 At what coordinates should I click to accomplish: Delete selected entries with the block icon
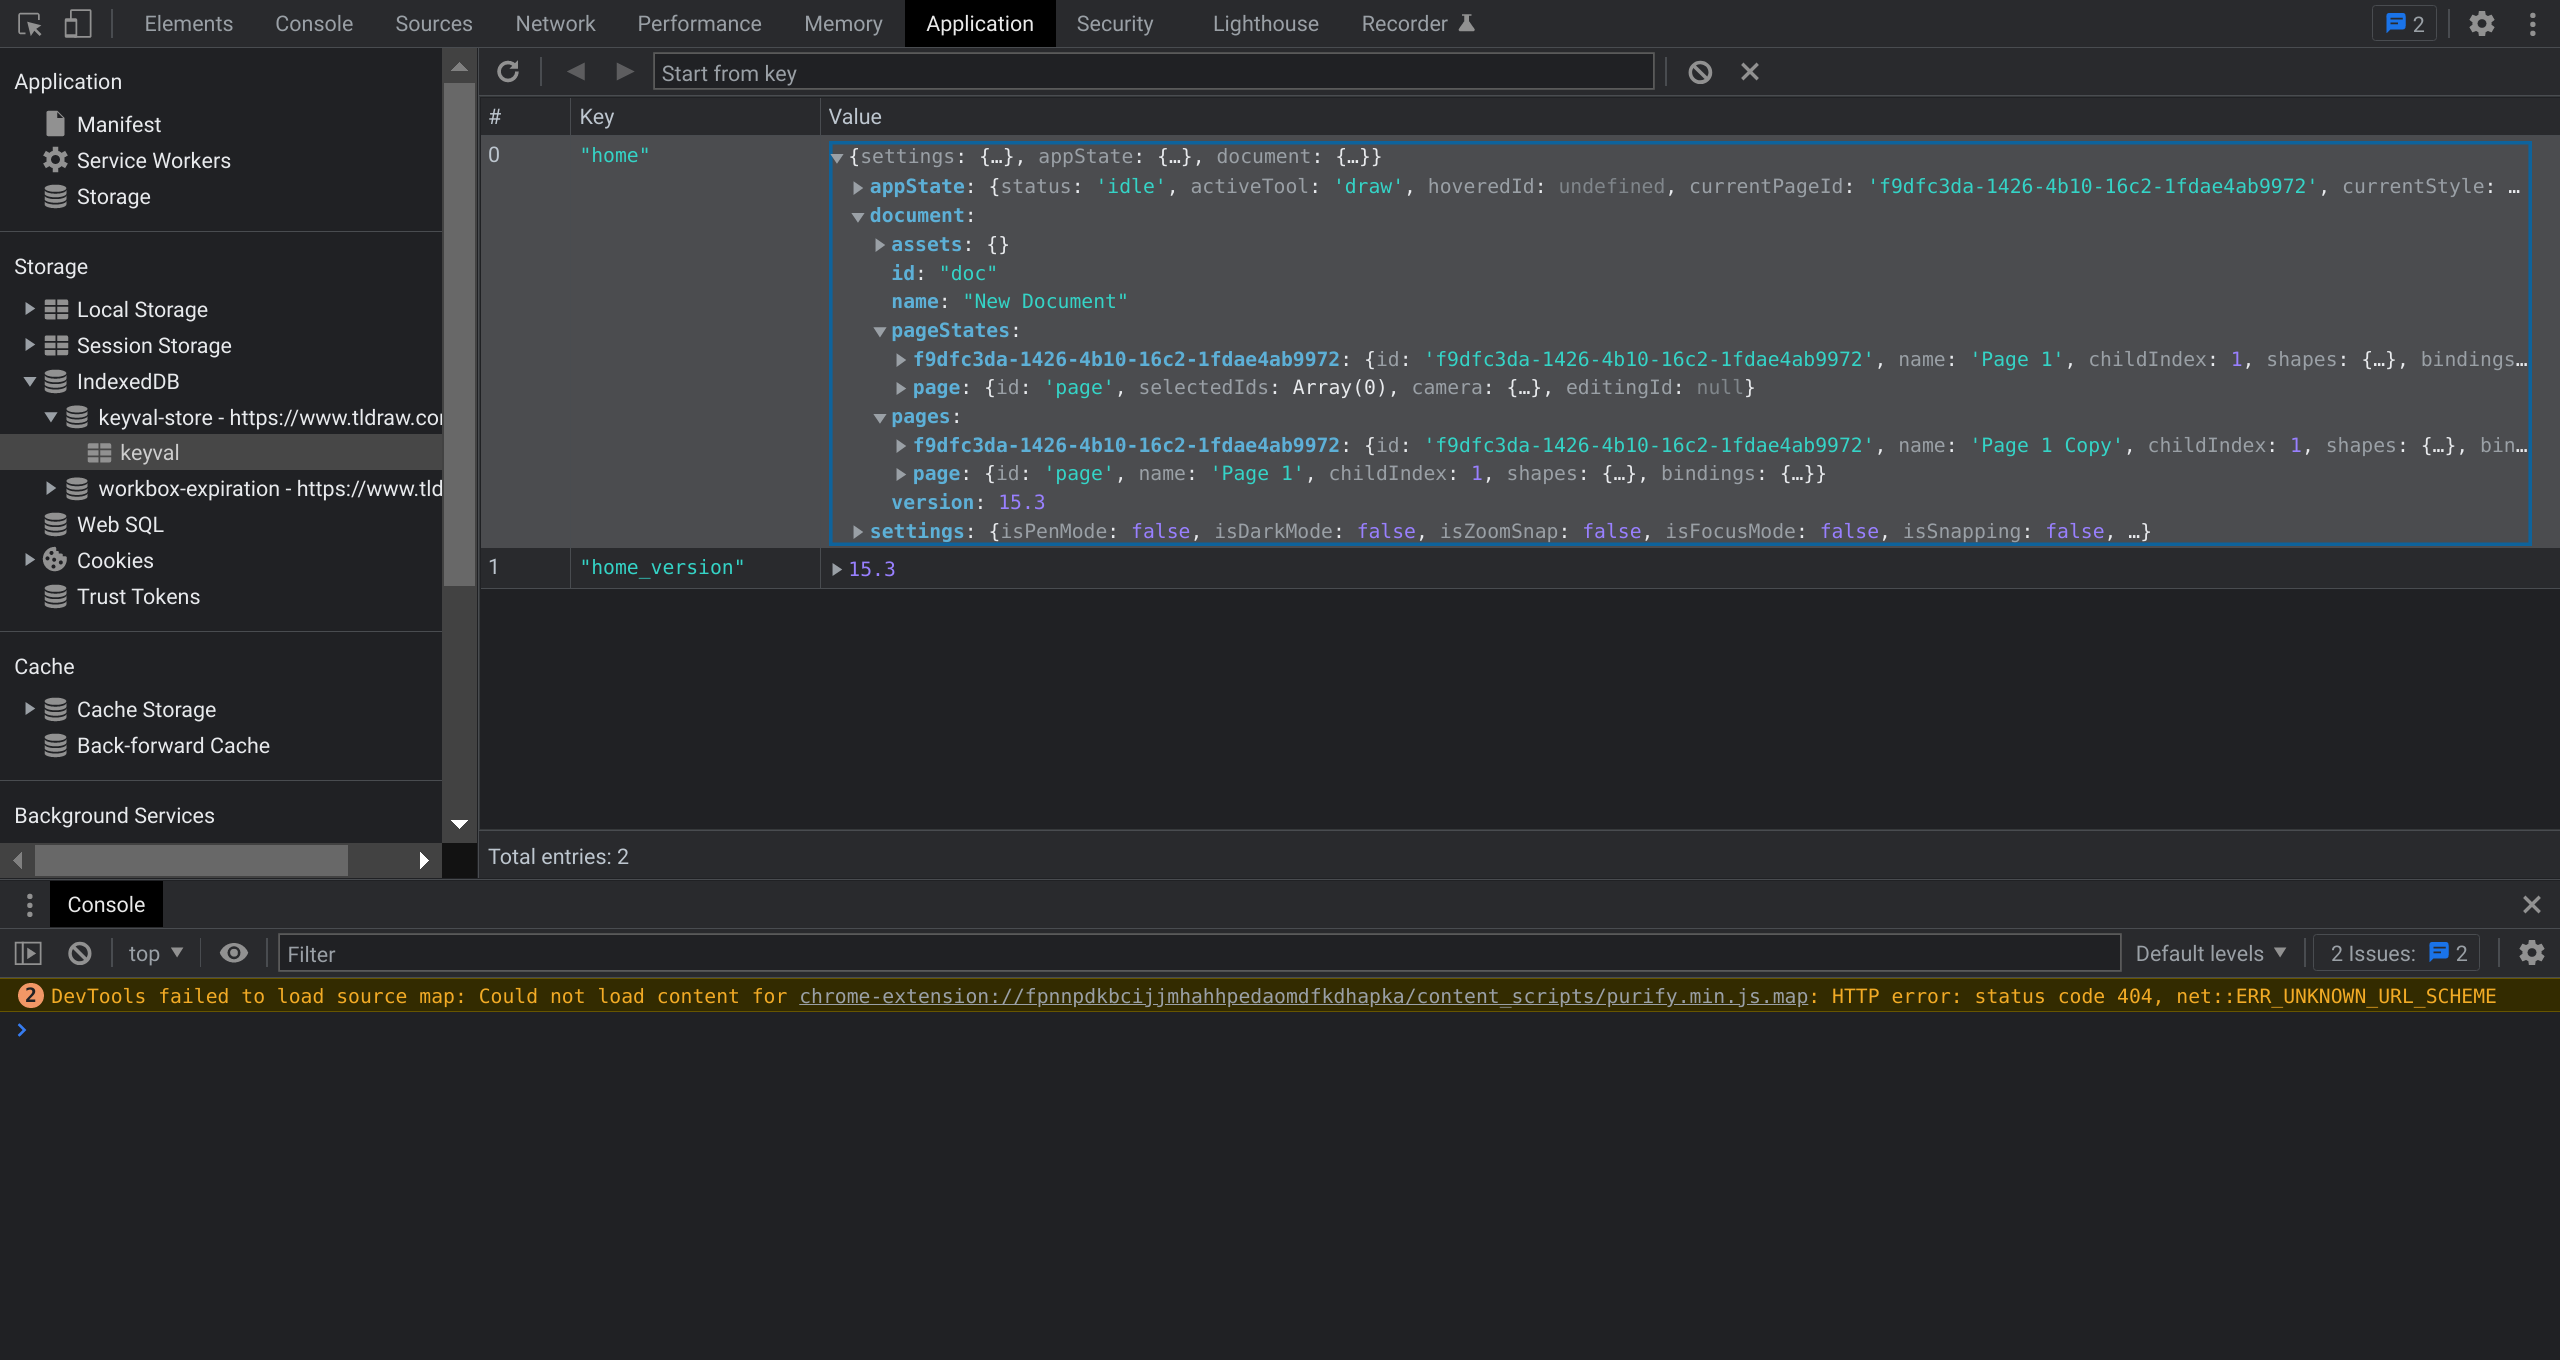1699,71
